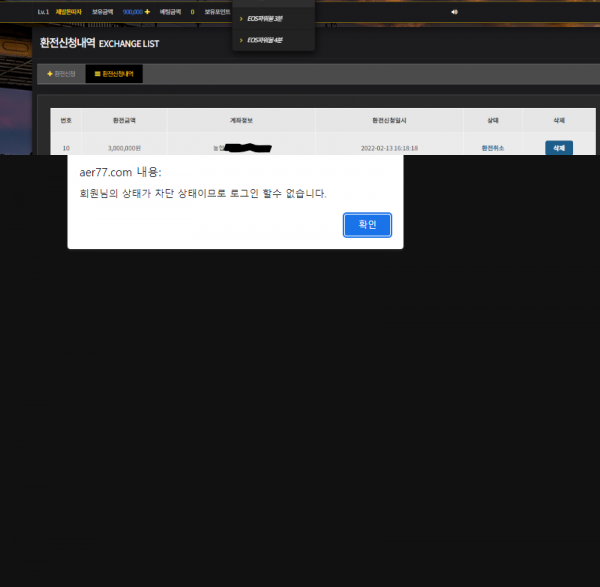Click the blue 삭제 delete button
Viewport: 600px width, 587px height.
558,147
